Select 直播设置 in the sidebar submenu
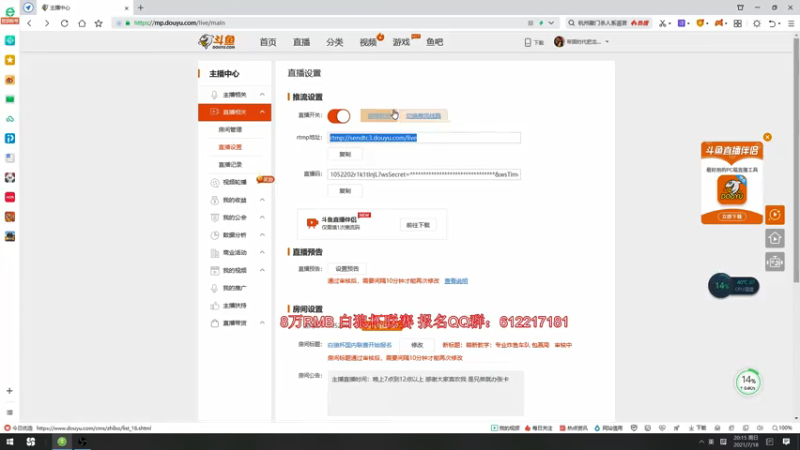This screenshot has height=450, width=800. click(230, 147)
